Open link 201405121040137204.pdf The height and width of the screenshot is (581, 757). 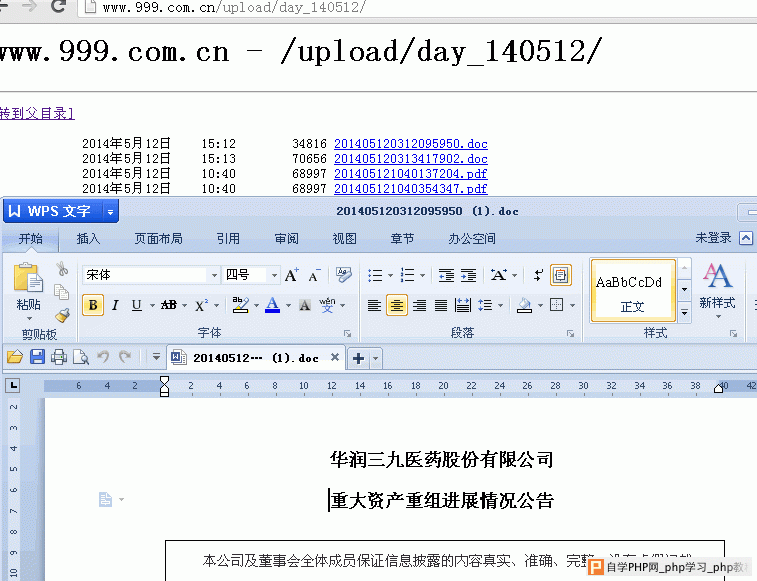pos(411,174)
